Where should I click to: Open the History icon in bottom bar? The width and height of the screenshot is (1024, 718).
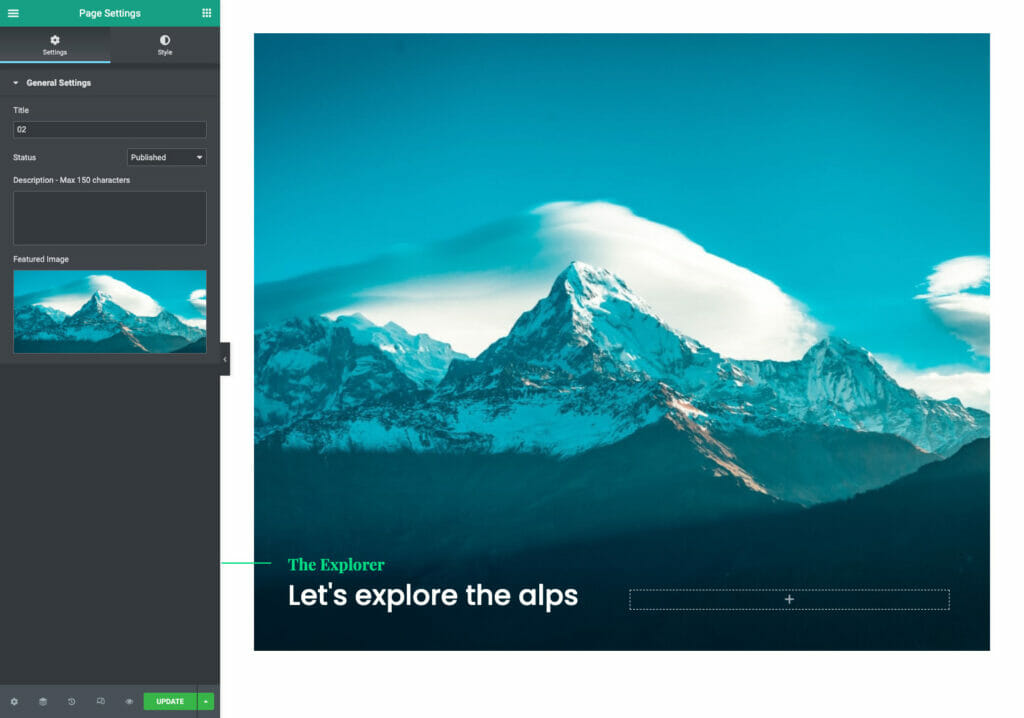[72, 702]
